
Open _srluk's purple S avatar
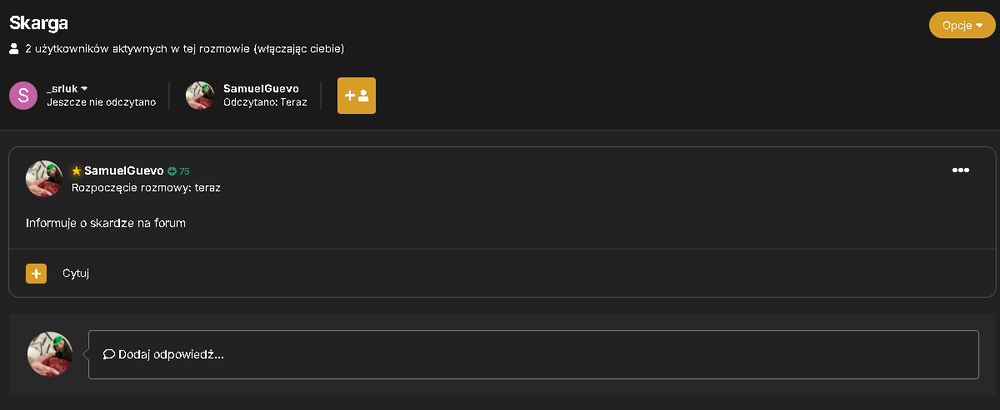pyautogui.click(x=24, y=96)
